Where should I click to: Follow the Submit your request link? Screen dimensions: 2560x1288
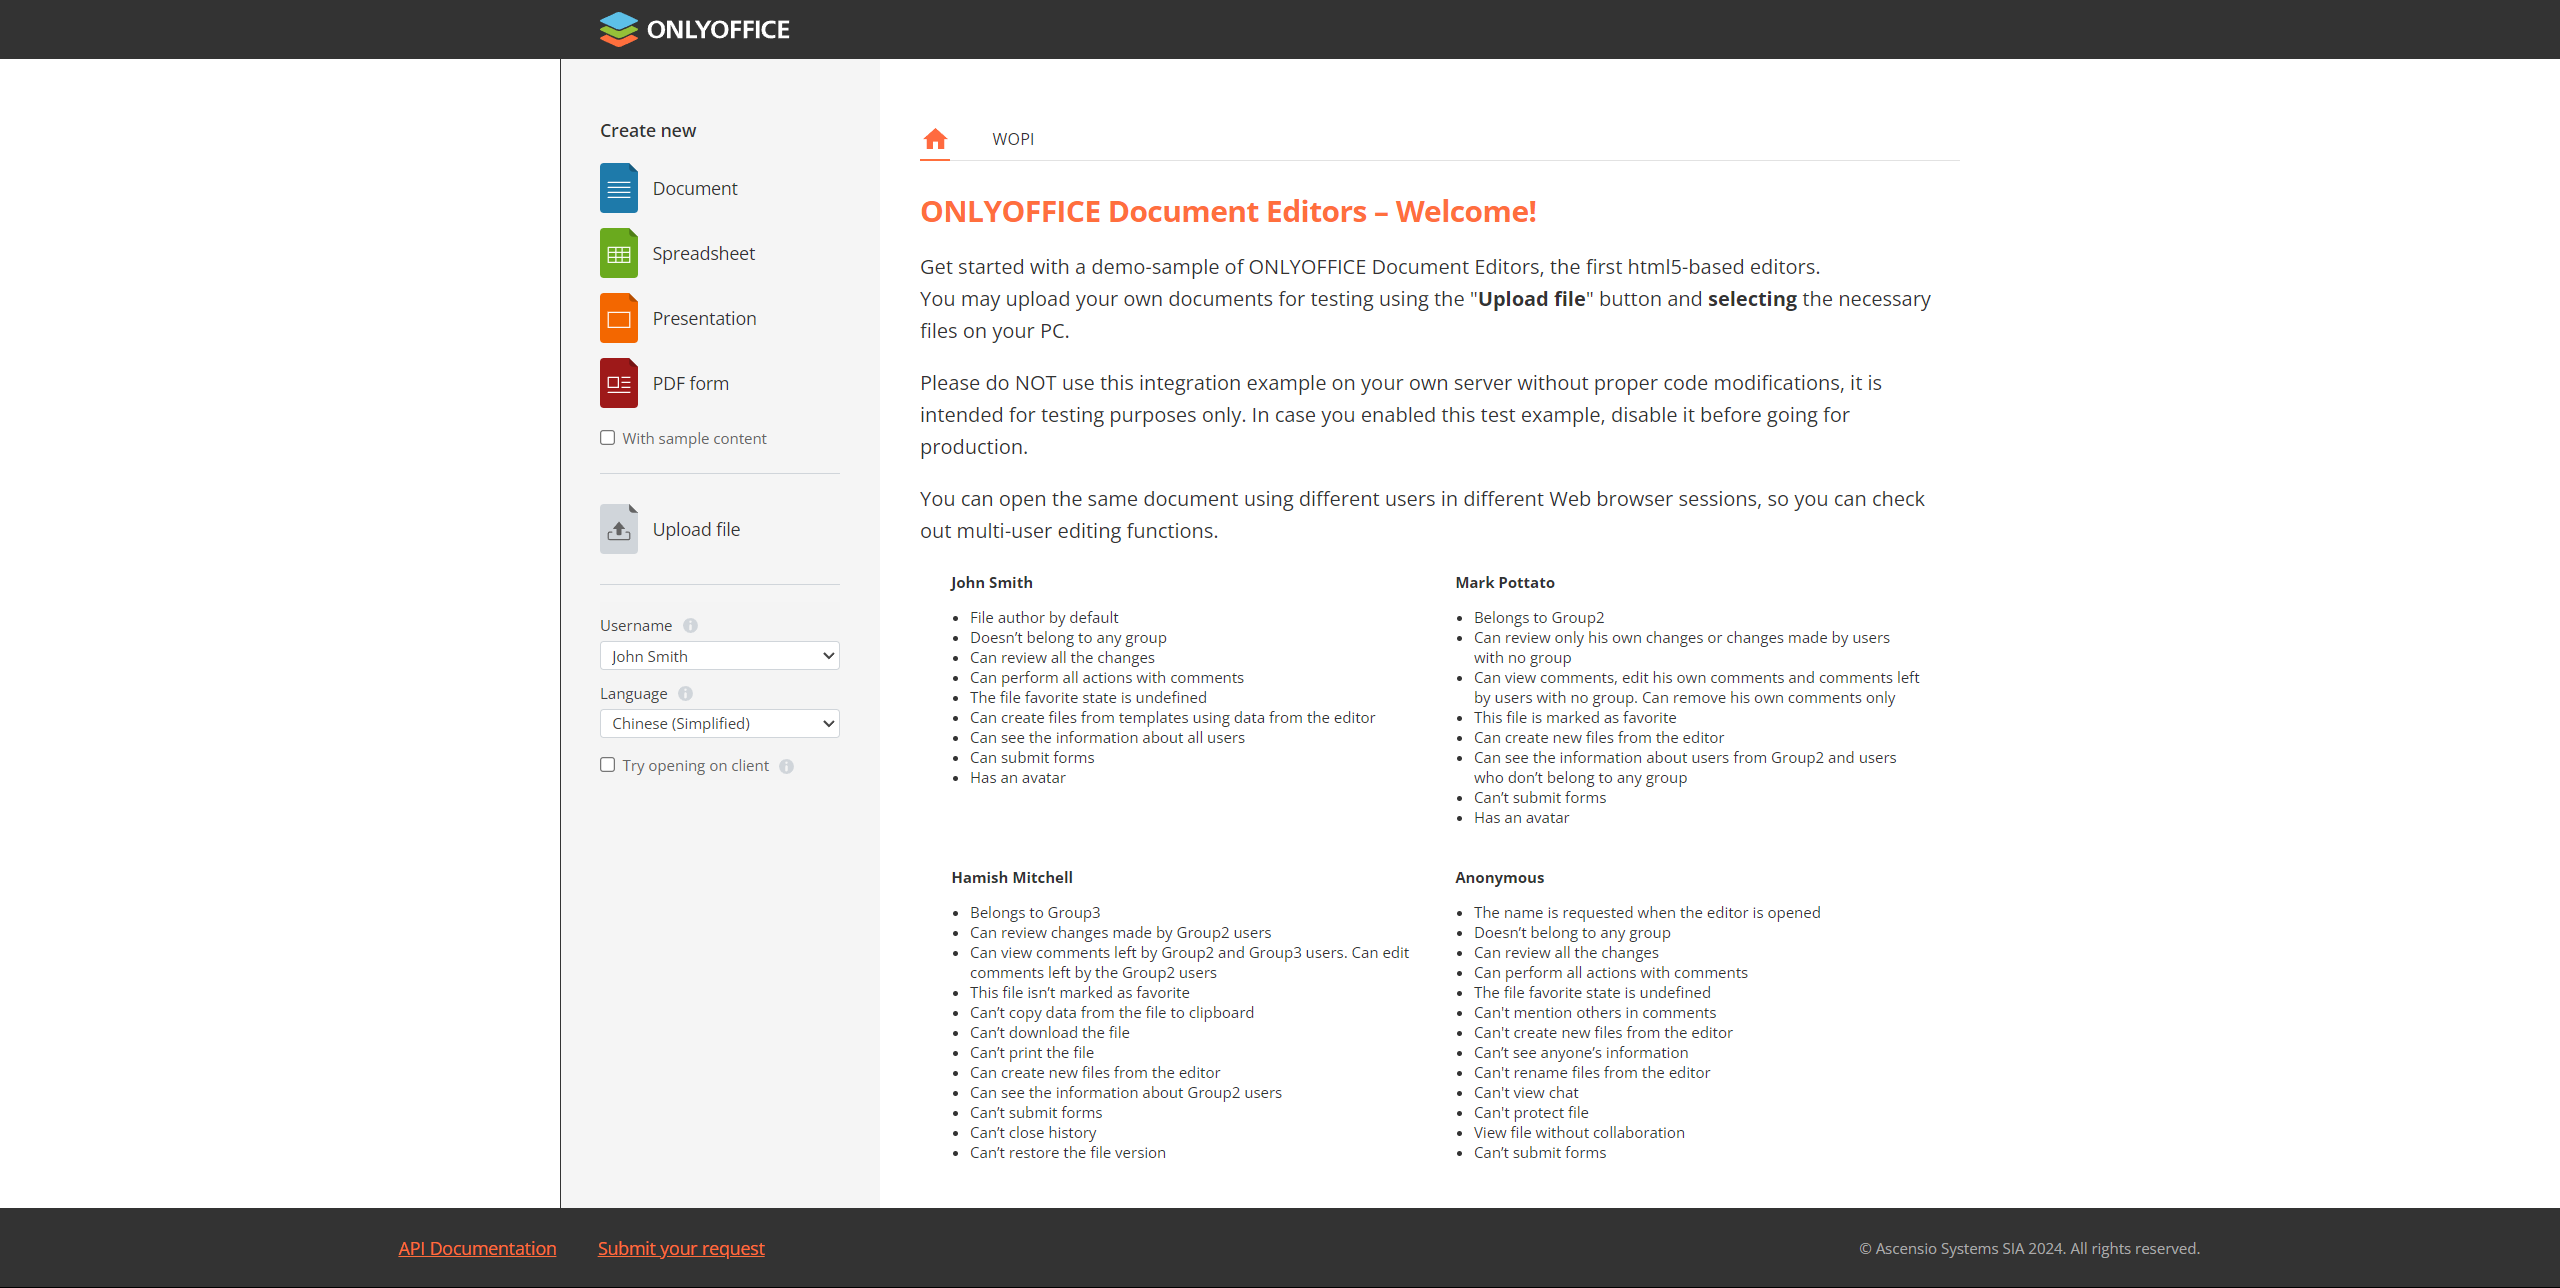tap(681, 1248)
